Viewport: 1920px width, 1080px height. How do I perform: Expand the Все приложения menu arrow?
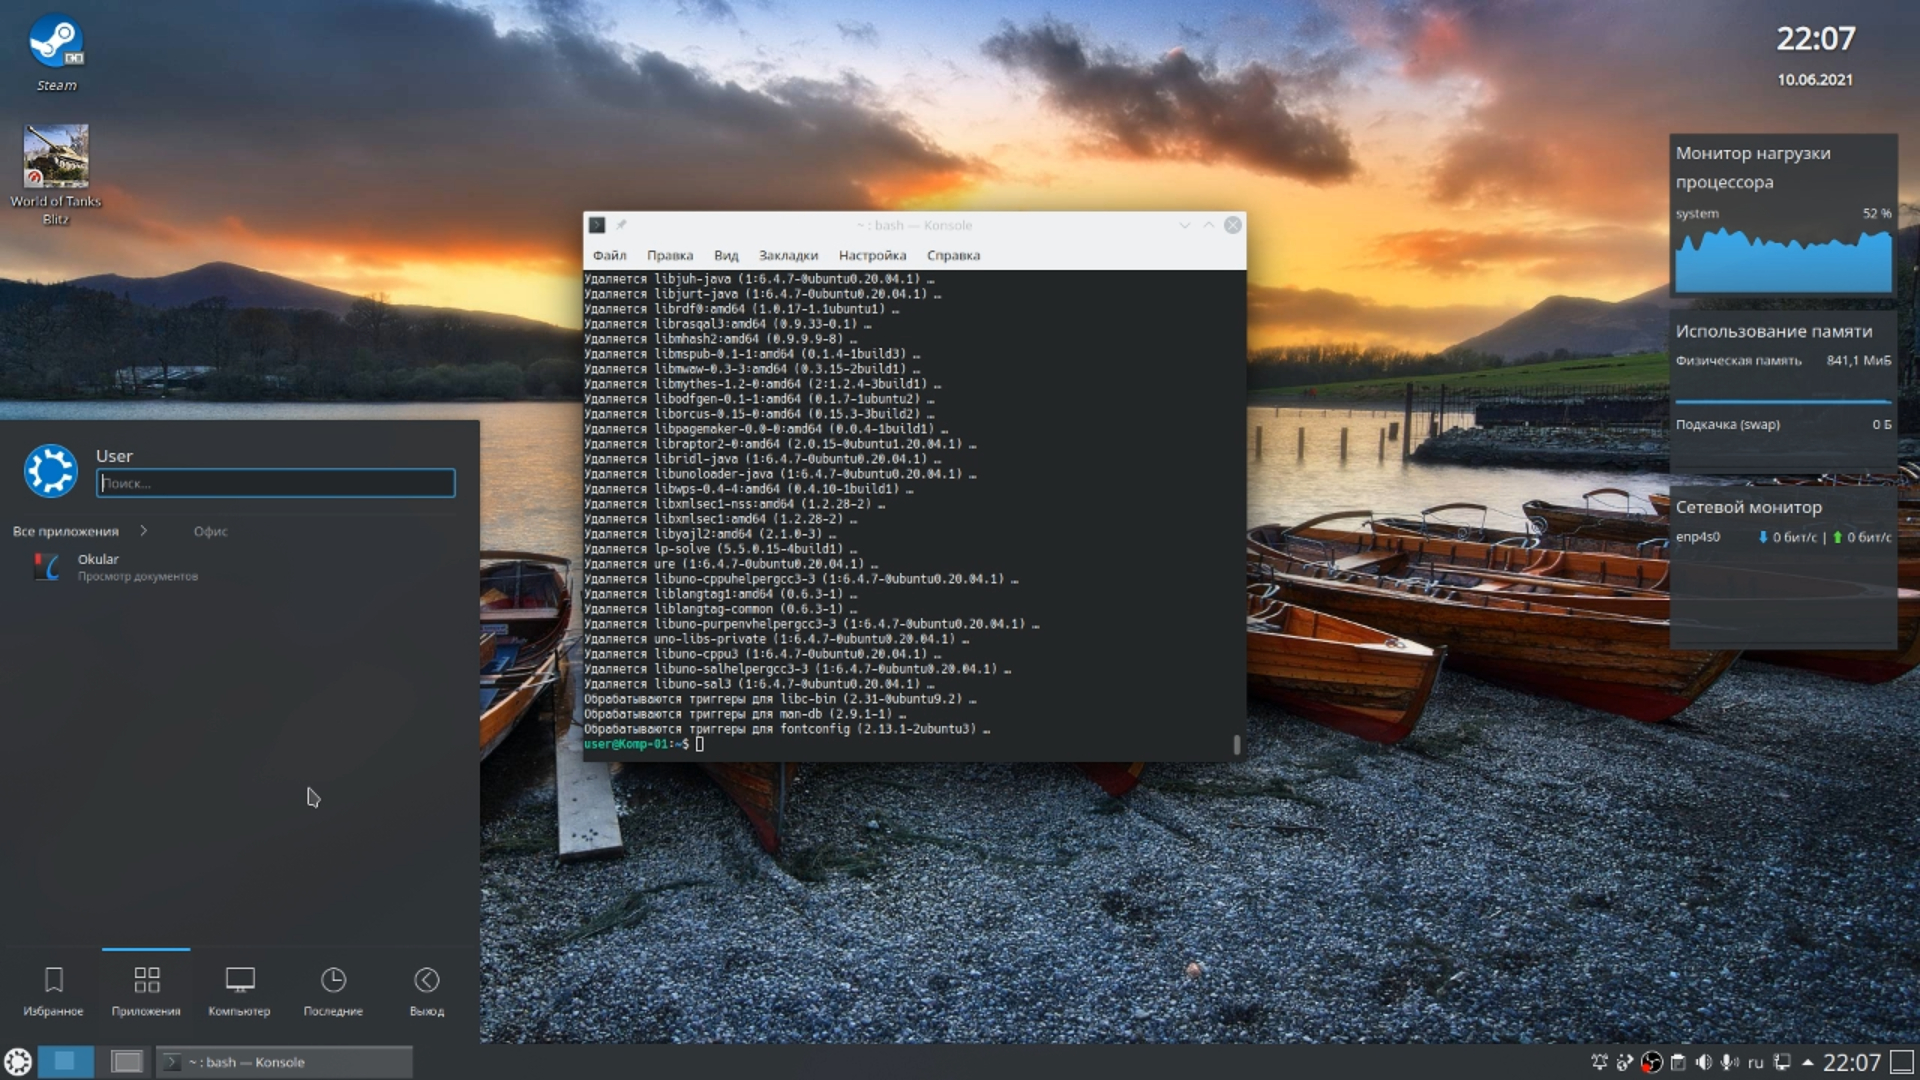point(144,530)
